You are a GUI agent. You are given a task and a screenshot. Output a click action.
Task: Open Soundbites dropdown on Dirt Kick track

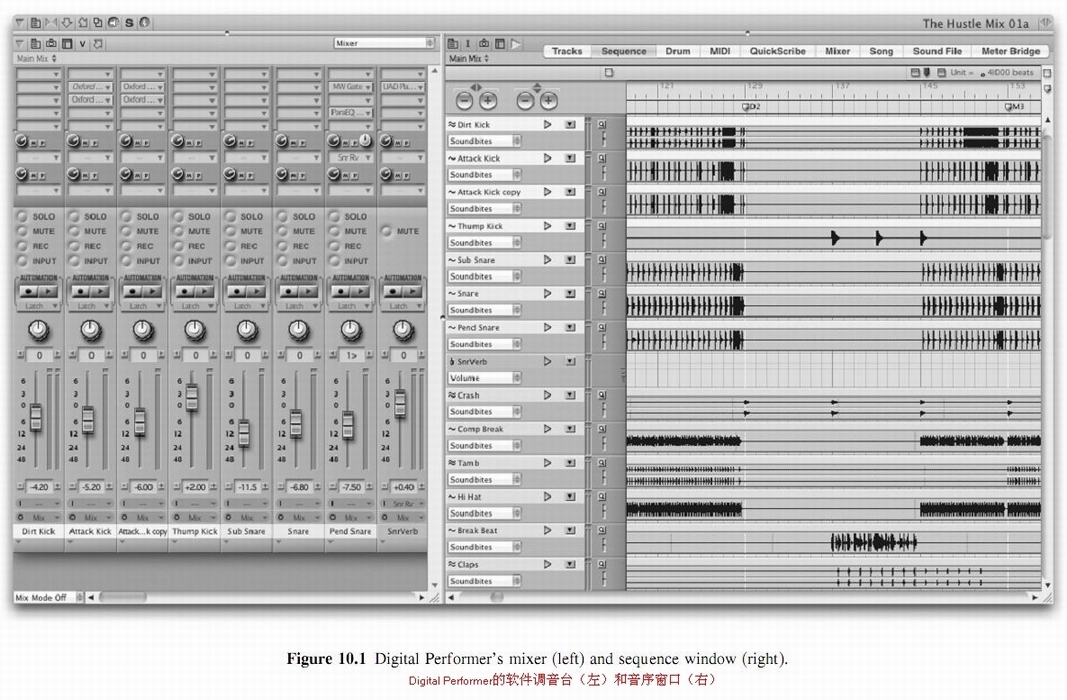pyautogui.click(x=485, y=141)
